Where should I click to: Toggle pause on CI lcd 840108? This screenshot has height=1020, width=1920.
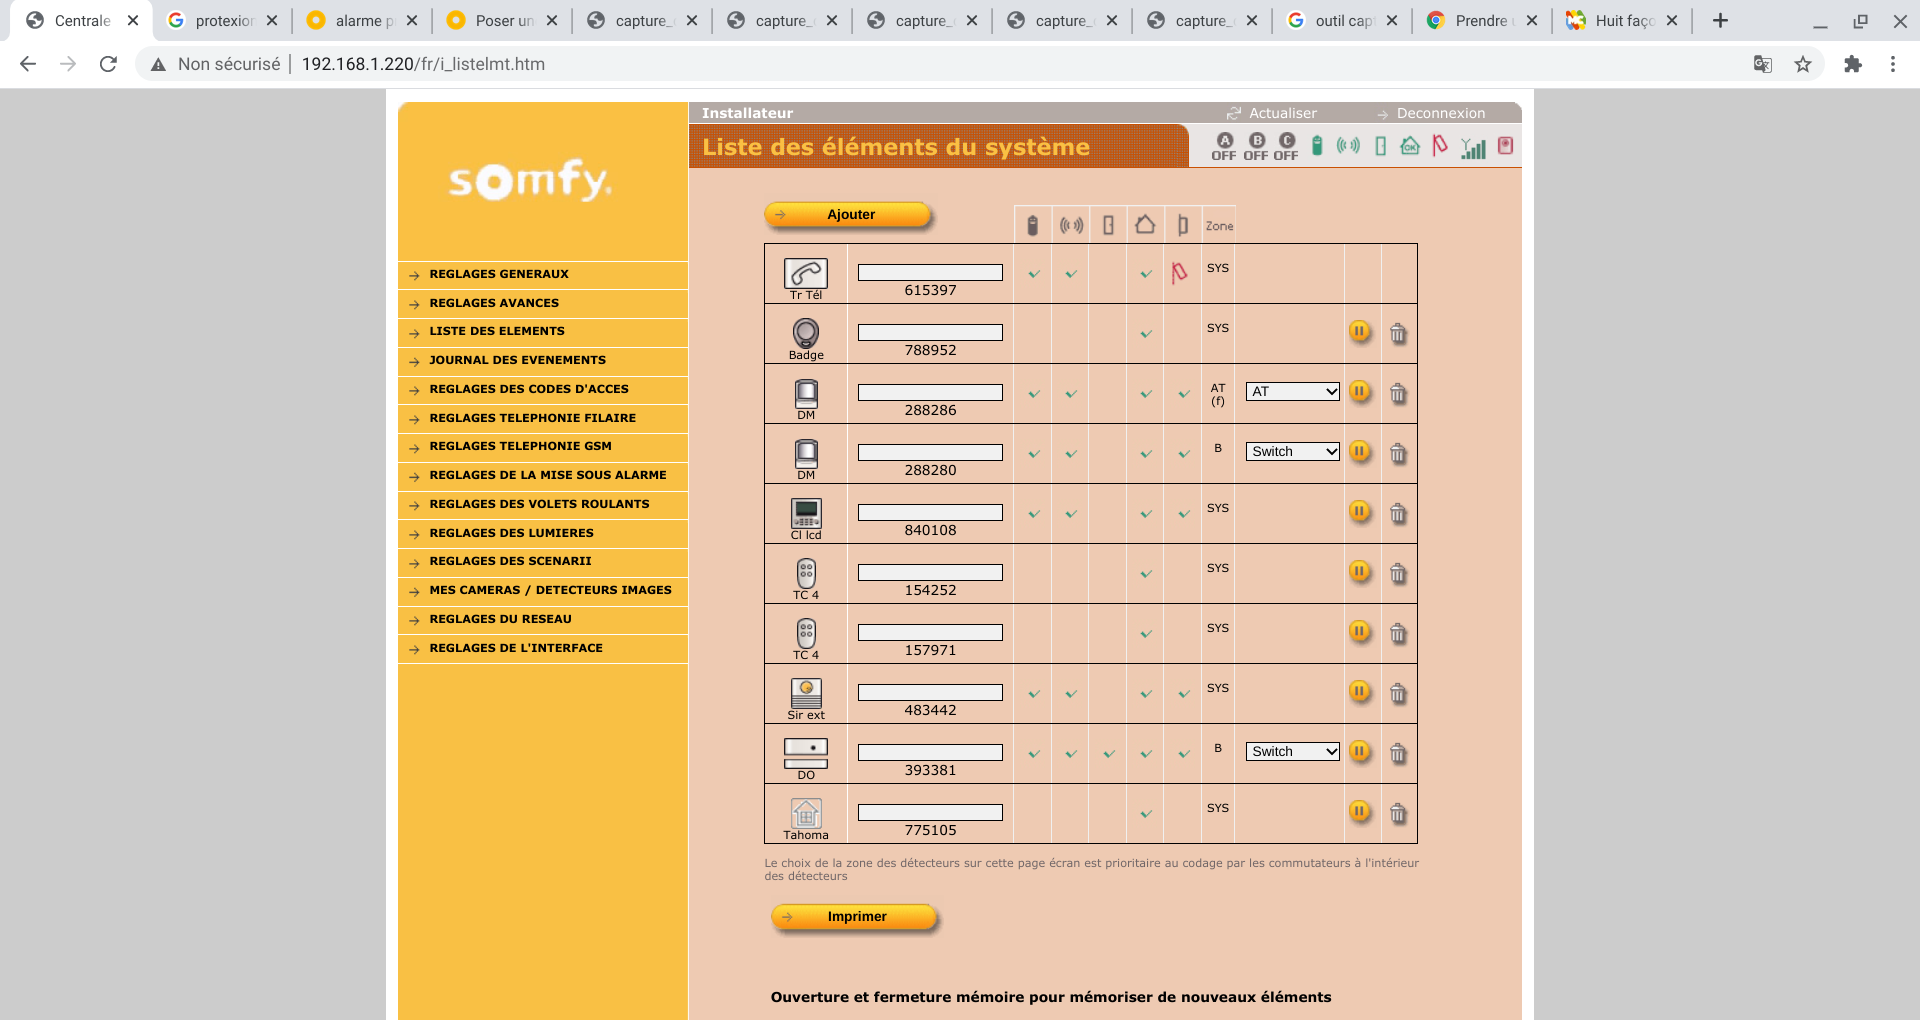1359,512
